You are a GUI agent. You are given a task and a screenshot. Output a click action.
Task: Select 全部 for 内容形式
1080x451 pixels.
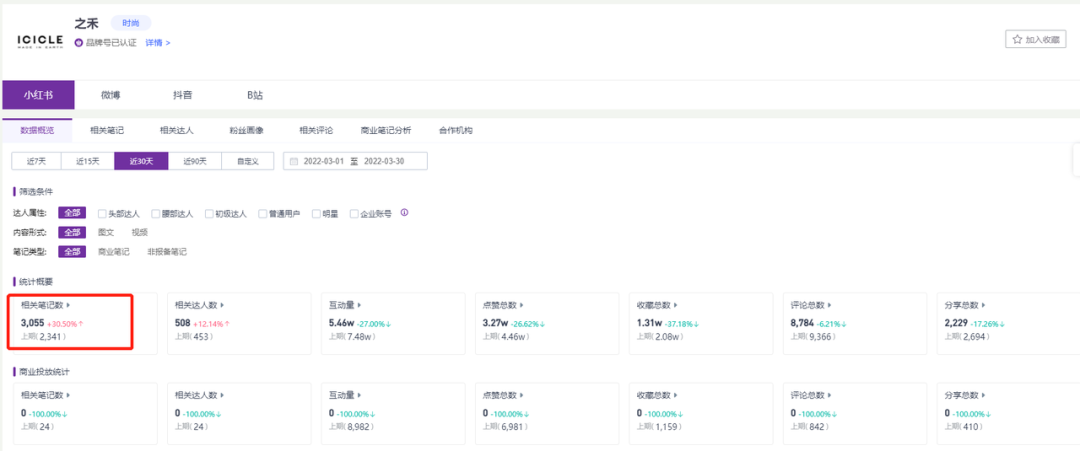(72, 233)
